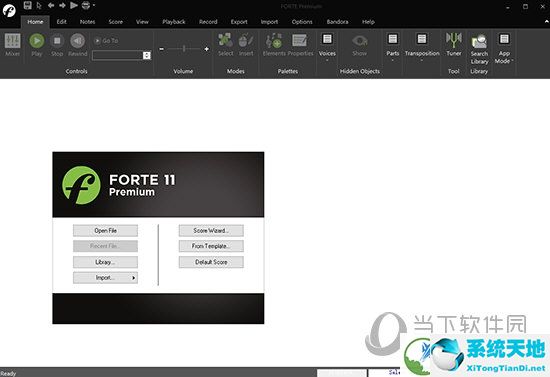Show hidden objects with the eye icon

coord(360,45)
